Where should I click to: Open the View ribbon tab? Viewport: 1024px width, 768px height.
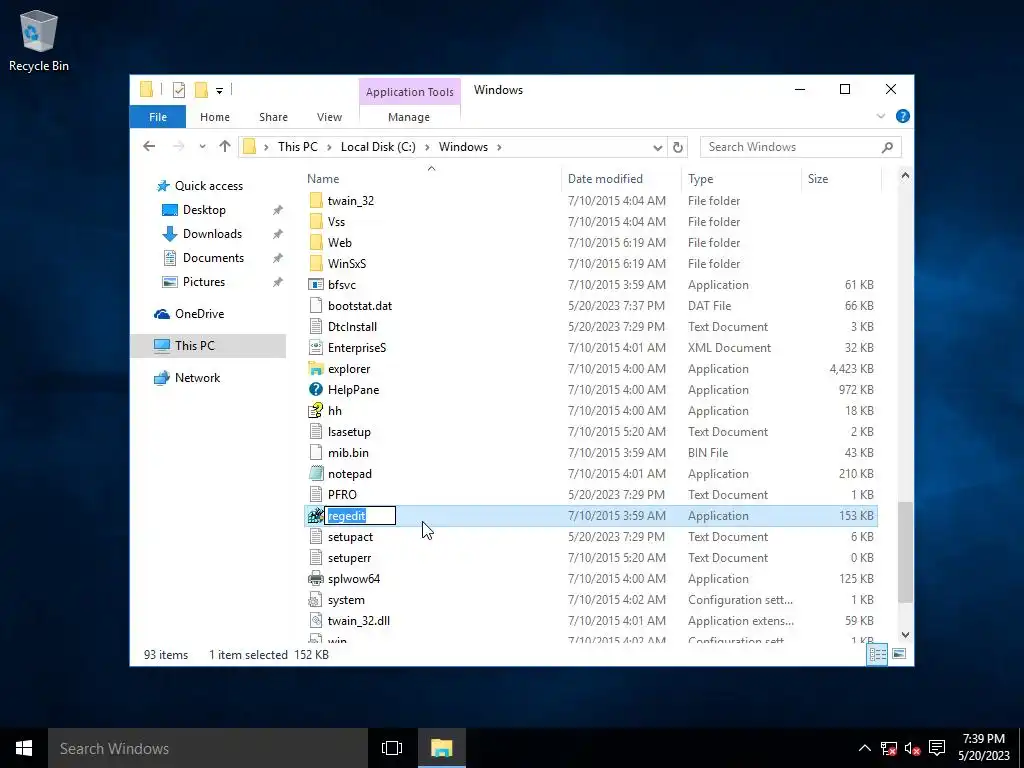pos(329,117)
